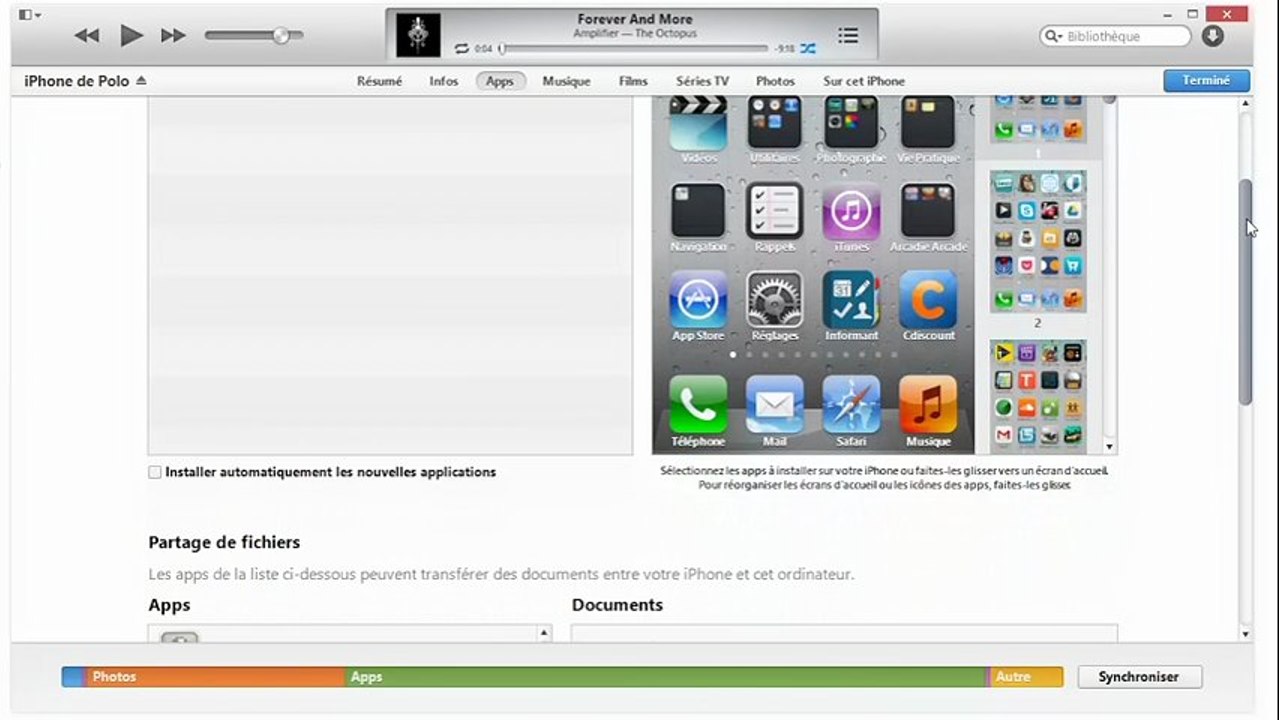Click home screens list scroll-down arrow
Image resolution: width=1279 pixels, height=720 pixels.
[x=1109, y=446]
